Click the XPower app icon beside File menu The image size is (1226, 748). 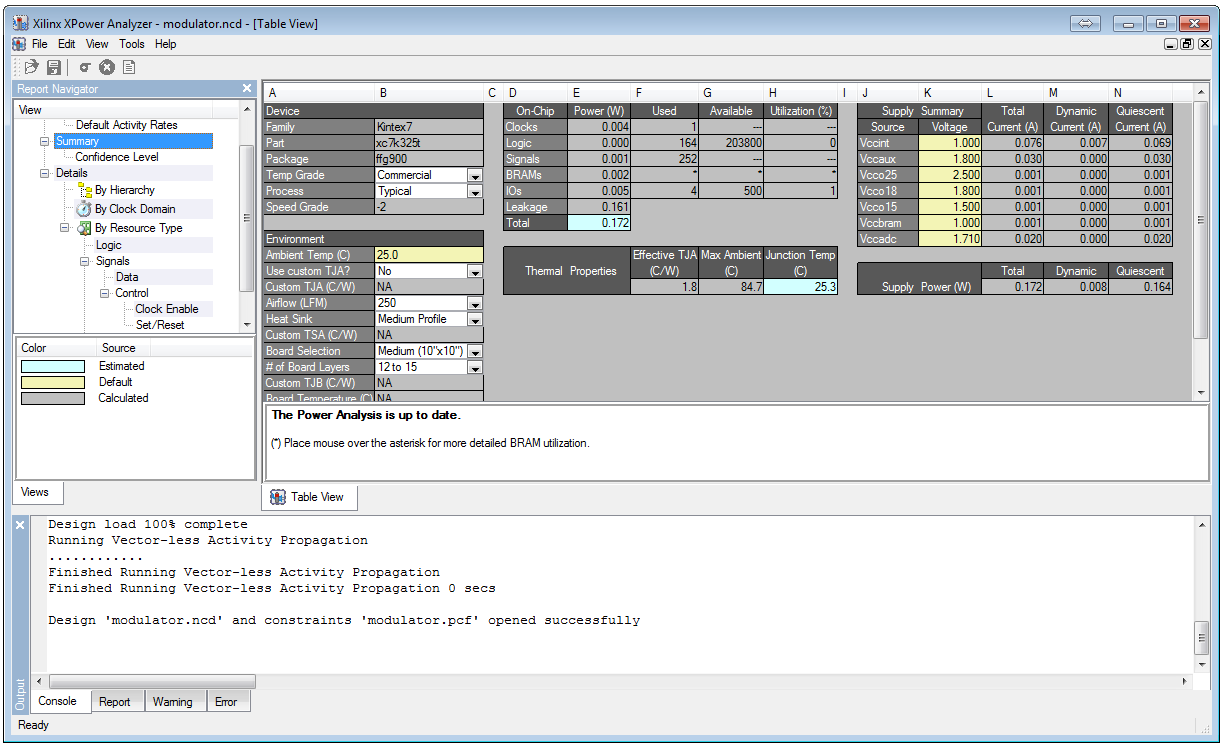pyautogui.click(x=19, y=44)
